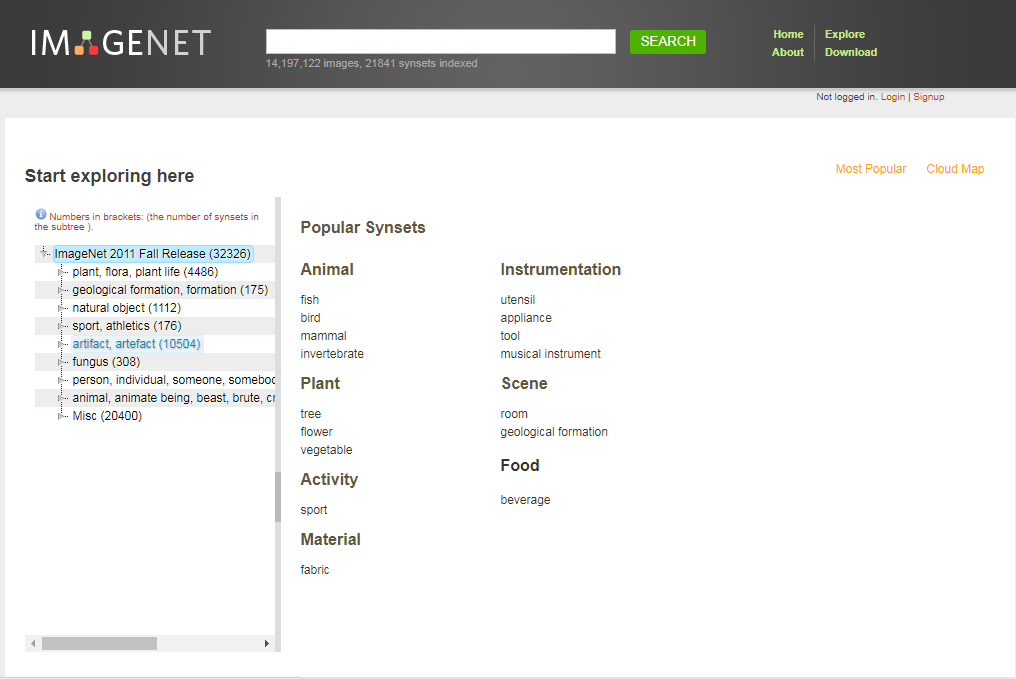Screen dimensions: 1016x679
Task: Expand the fungus tree node
Action: click(x=62, y=362)
